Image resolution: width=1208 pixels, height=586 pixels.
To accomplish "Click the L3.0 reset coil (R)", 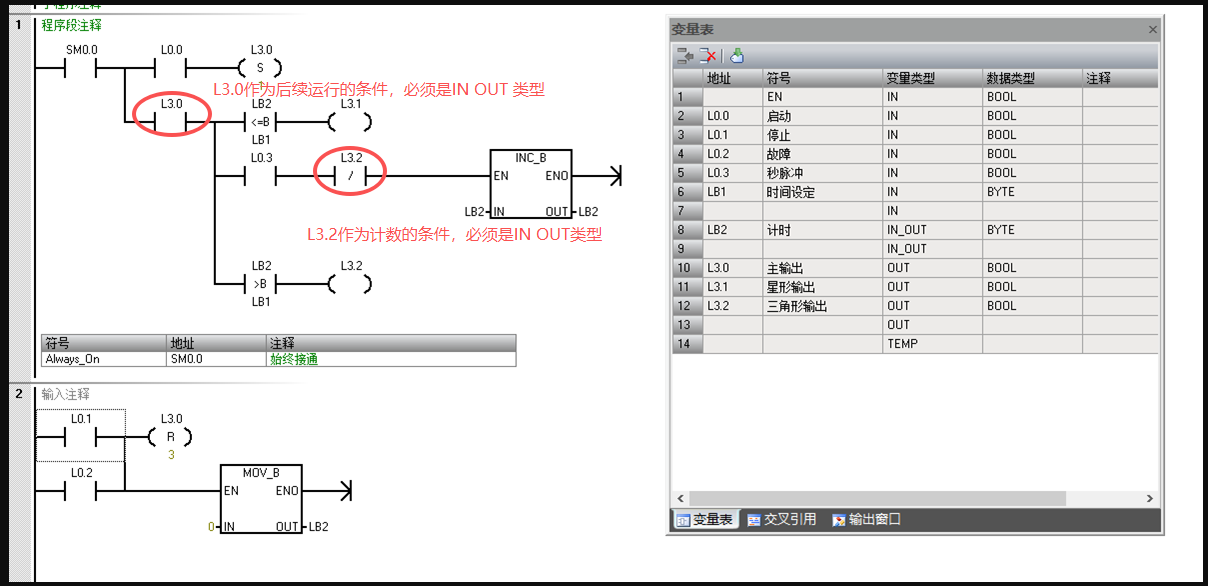I will pyautogui.click(x=171, y=437).
